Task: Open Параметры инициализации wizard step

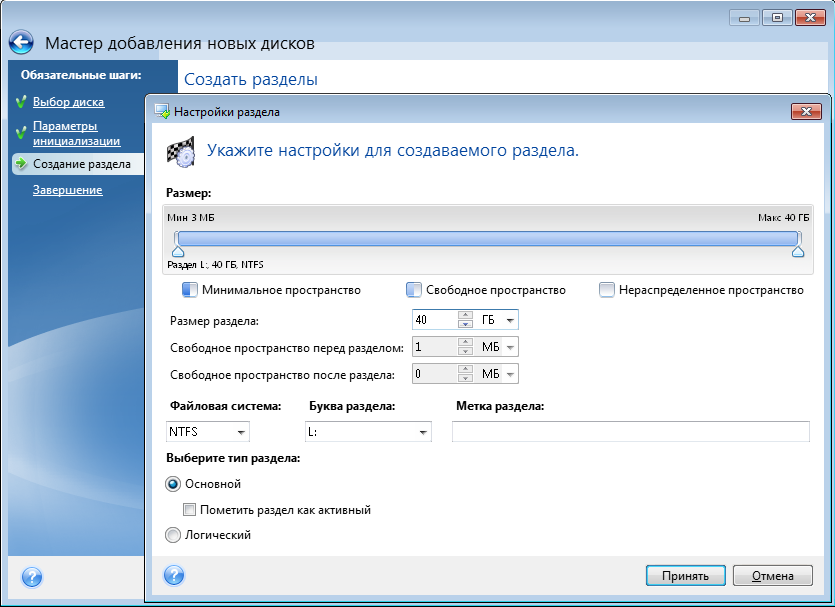Action: pos(76,133)
